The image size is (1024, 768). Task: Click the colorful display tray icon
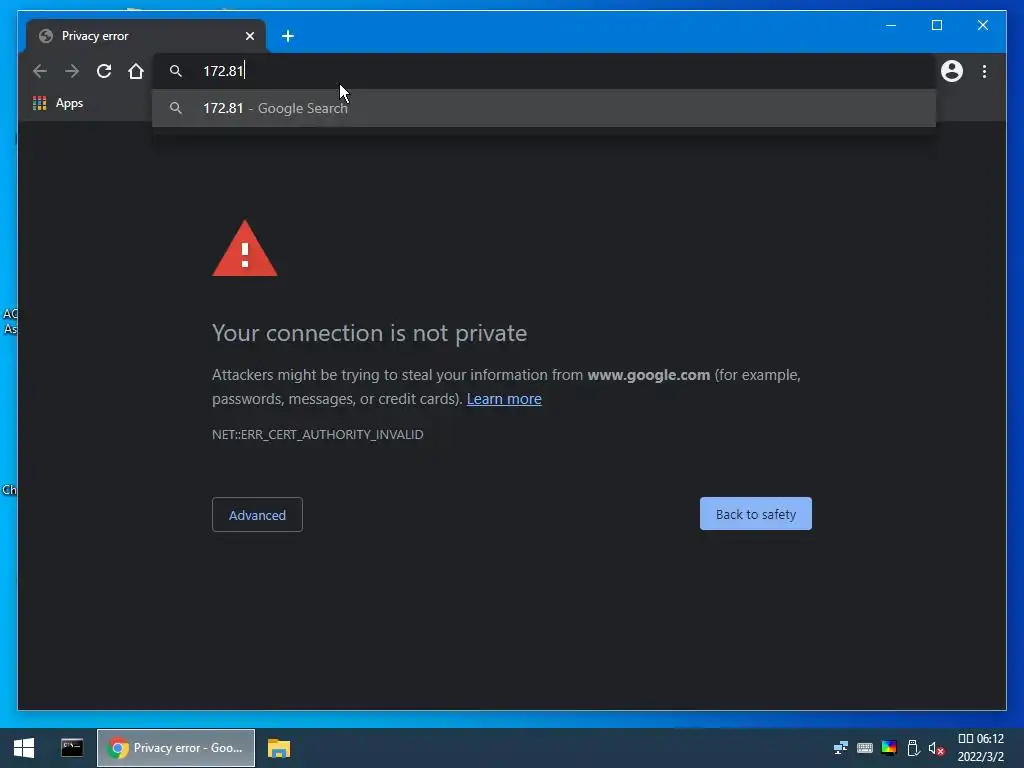pos(889,748)
